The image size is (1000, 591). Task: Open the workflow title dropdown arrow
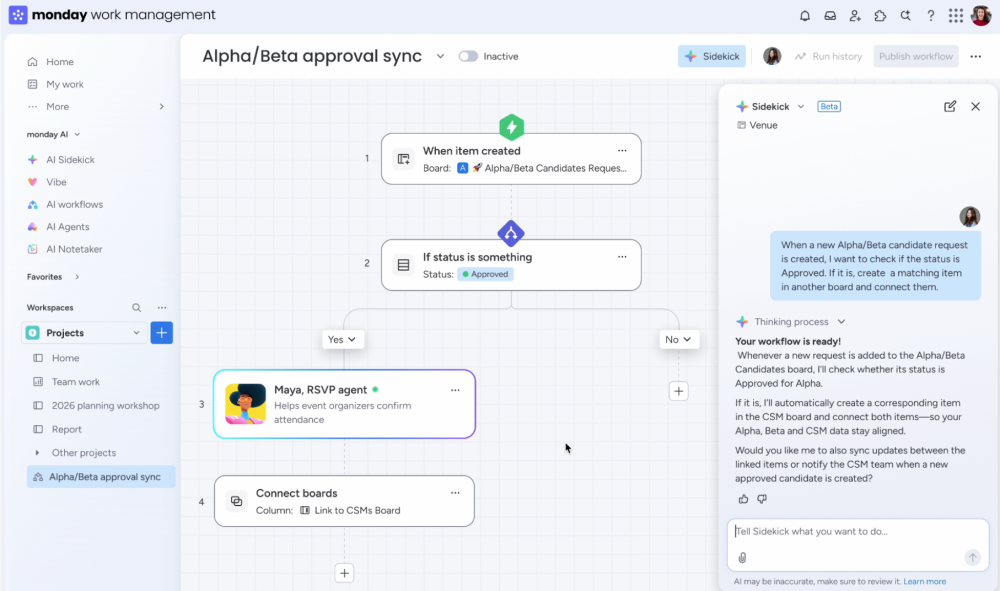pyautogui.click(x=440, y=56)
